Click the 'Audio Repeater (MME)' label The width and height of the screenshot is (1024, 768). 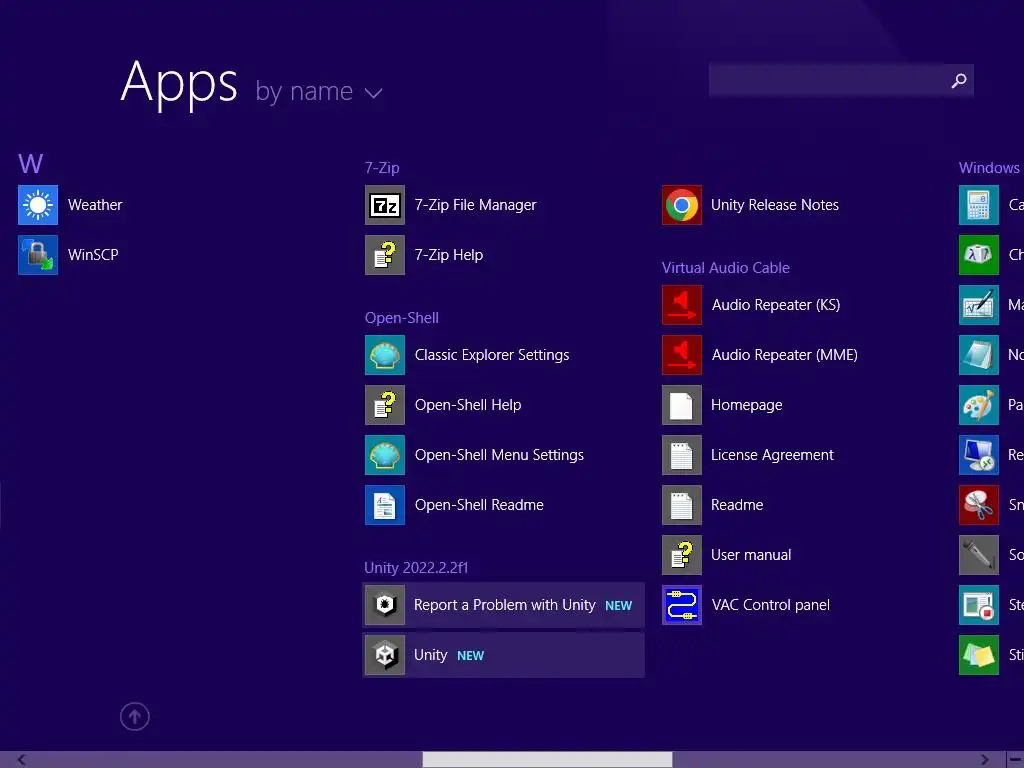(x=784, y=355)
